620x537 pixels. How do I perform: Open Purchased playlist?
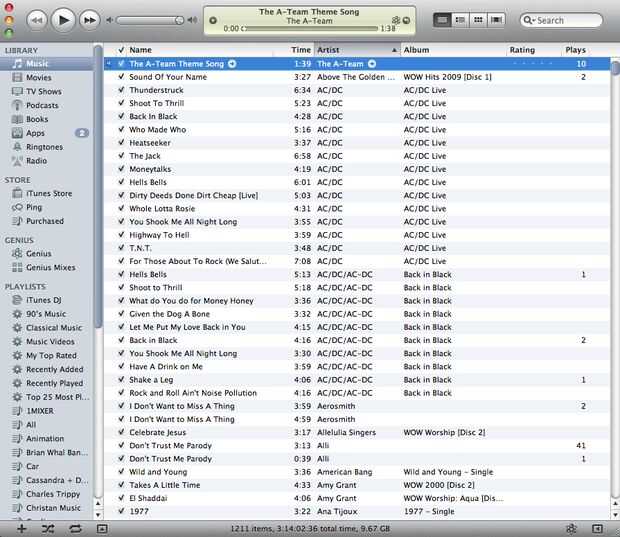click(x=47, y=221)
